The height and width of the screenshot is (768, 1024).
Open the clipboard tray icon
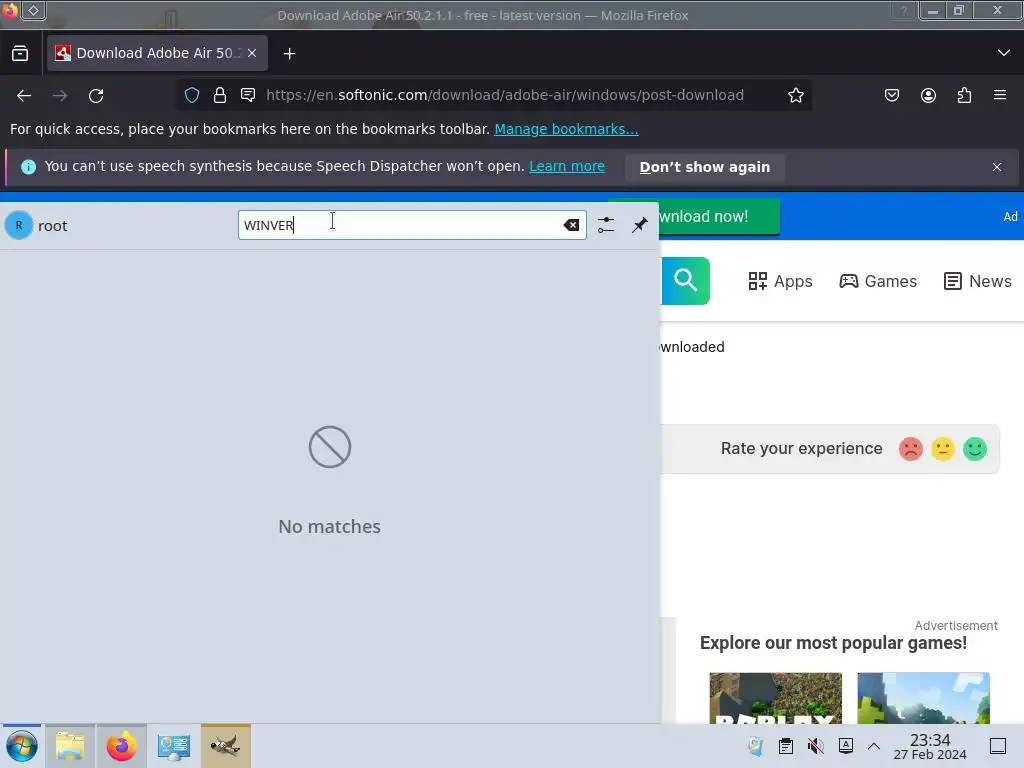(x=786, y=746)
